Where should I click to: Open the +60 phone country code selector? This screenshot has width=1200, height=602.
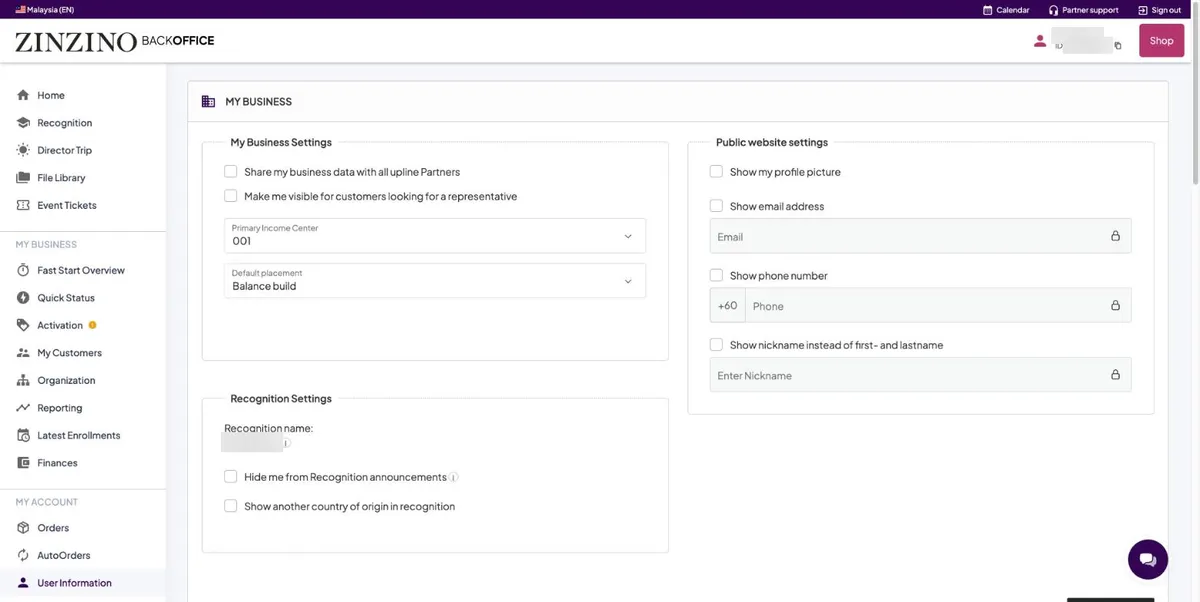727,306
